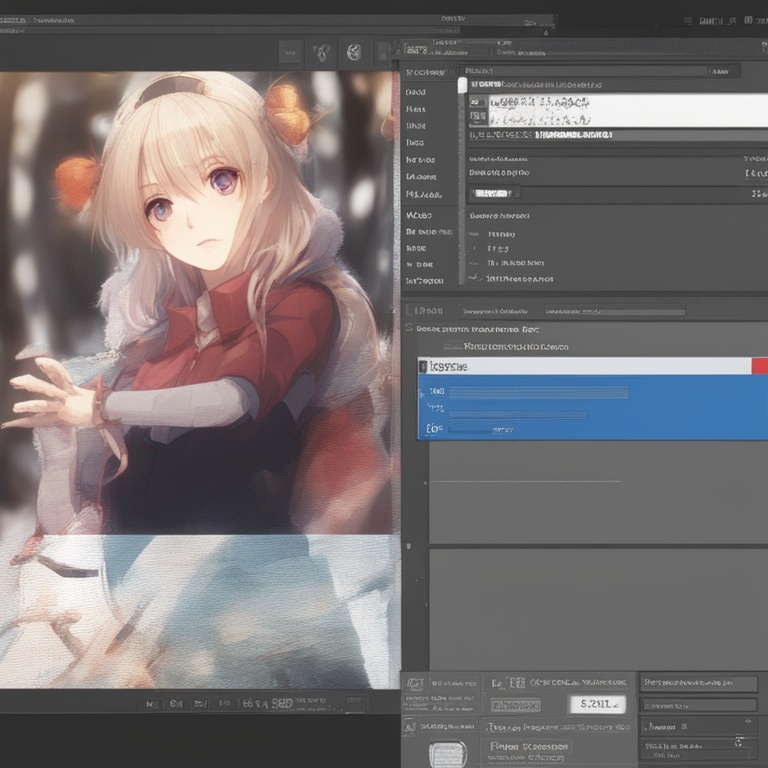Click the large rounded-square icon in the bottom panel
Screen dimensions: 768x768
pos(448,754)
